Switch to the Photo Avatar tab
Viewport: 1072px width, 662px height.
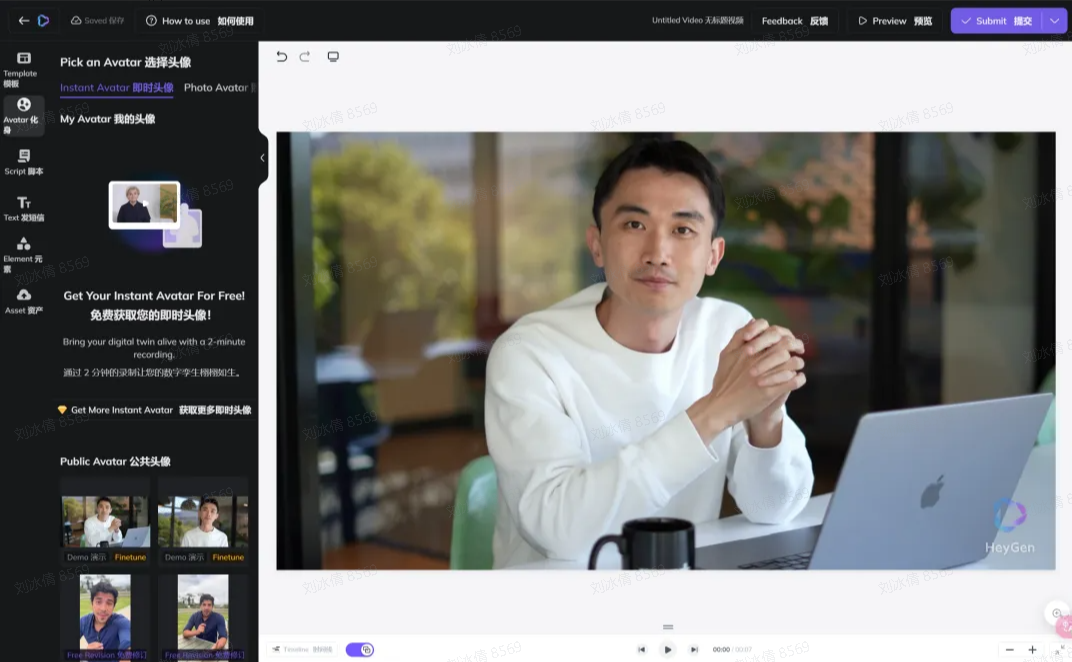218,88
